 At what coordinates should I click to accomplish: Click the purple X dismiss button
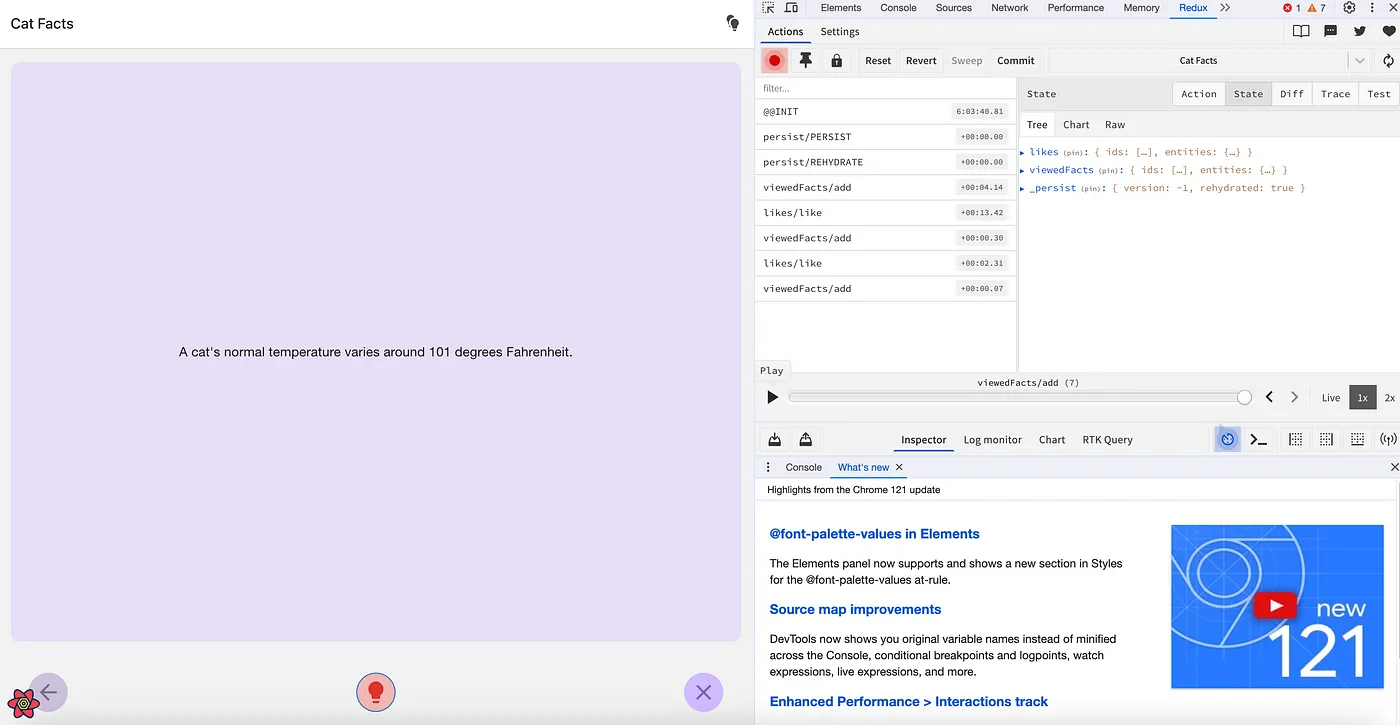pos(703,691)
